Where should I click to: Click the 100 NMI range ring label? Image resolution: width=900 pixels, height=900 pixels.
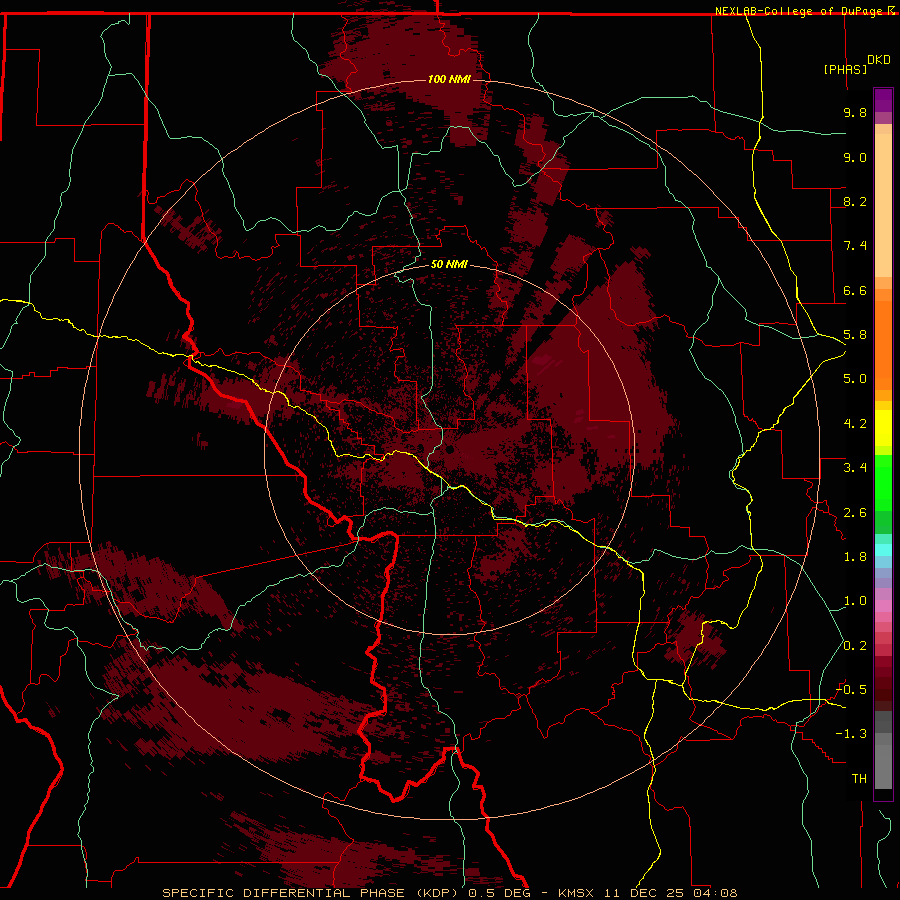tap(449, 79)
